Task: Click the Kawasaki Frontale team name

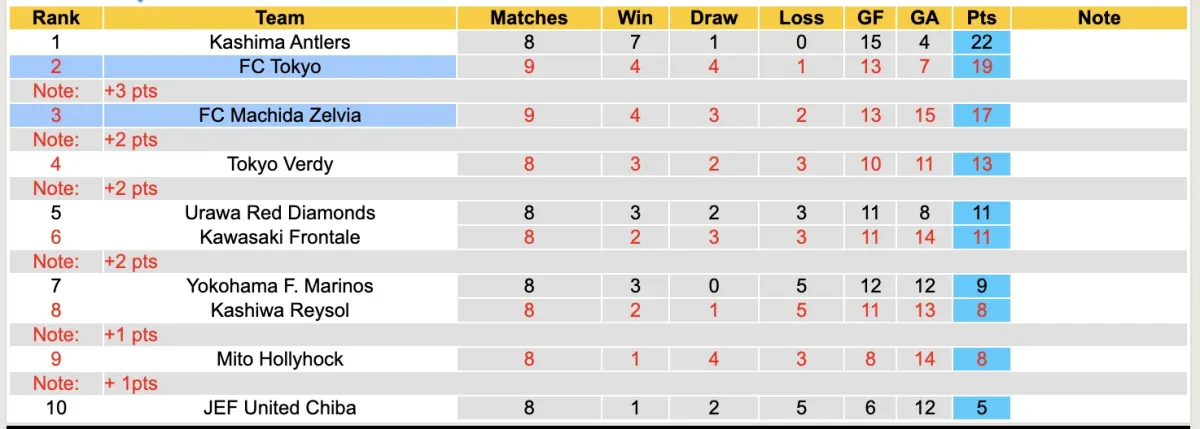Action: coord(280,237)
